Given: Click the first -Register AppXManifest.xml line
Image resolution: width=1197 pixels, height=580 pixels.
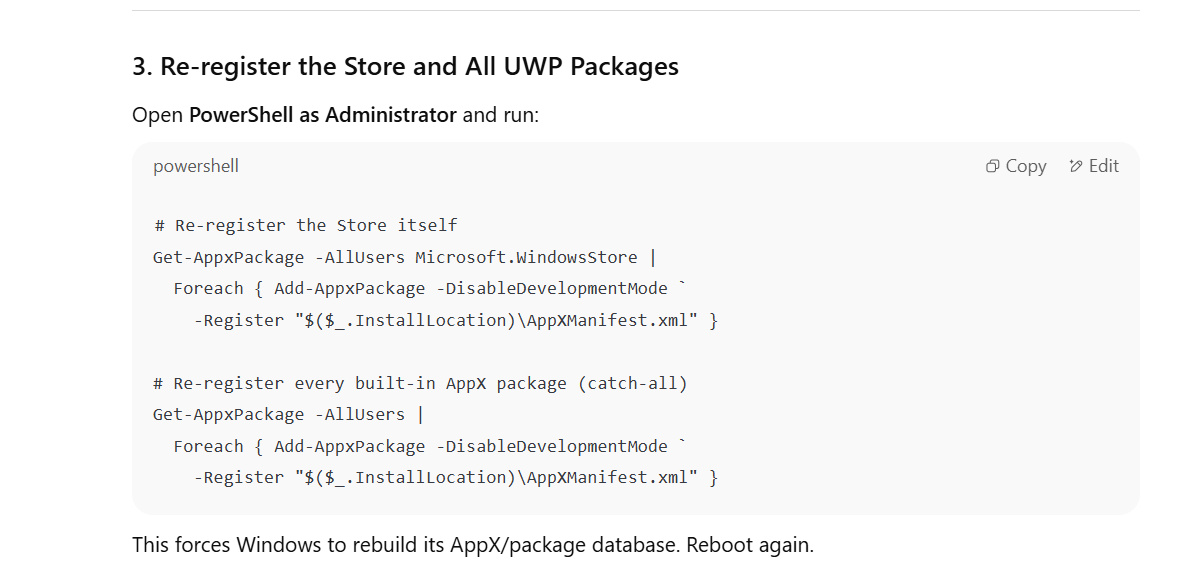Looking at the screenshot, I should pyautogui.click(x=456, y=321).
